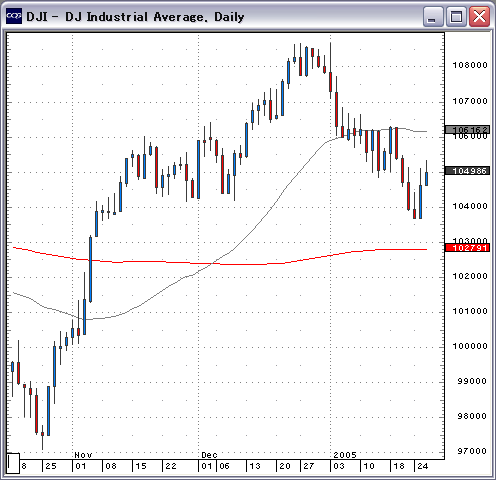496x480 pixels.
Task: Click the white cursor box at time axis start
Action: coord(13,463)
